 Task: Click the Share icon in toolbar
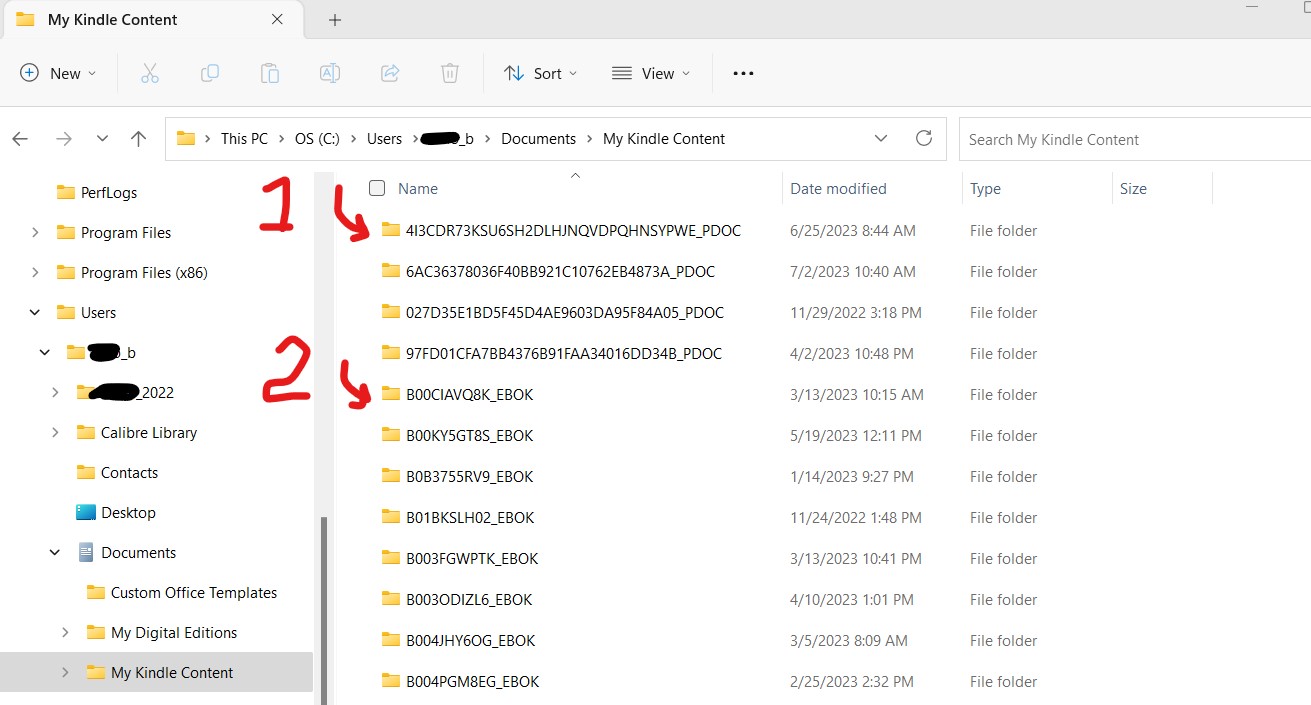[x=390, y=73]
